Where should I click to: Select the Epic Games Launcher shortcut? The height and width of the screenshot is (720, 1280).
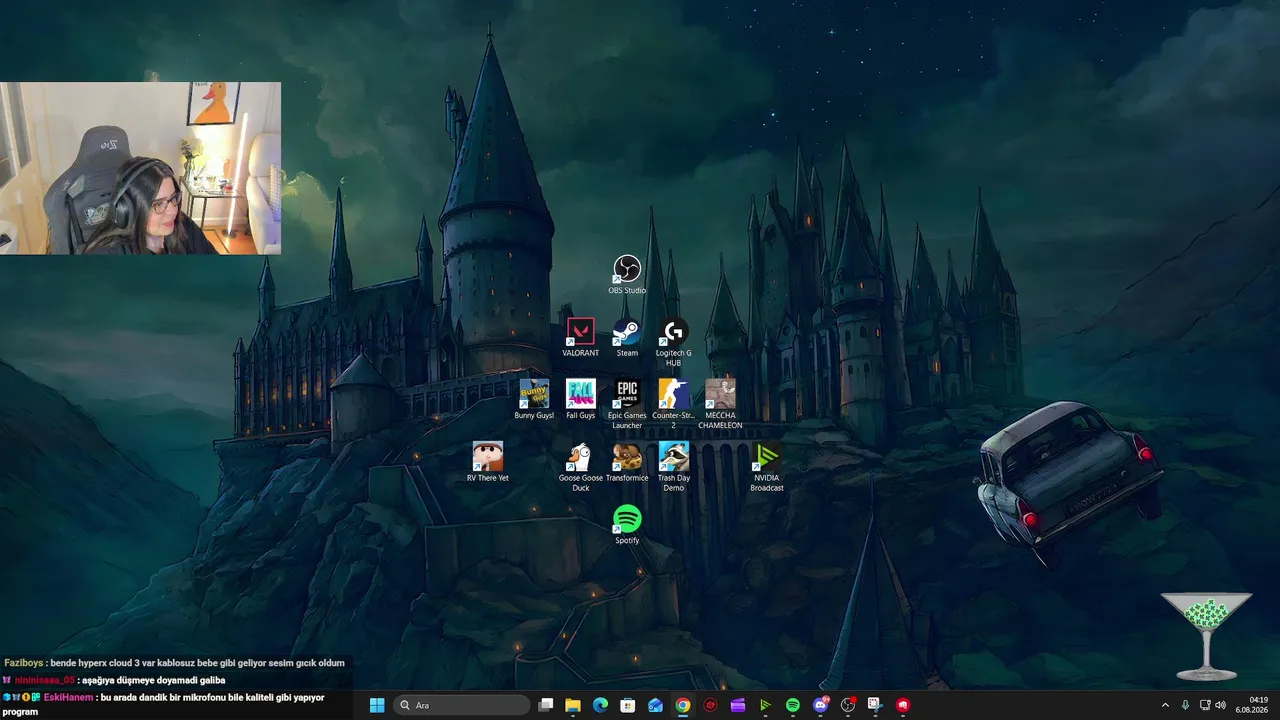pos(627,404)
